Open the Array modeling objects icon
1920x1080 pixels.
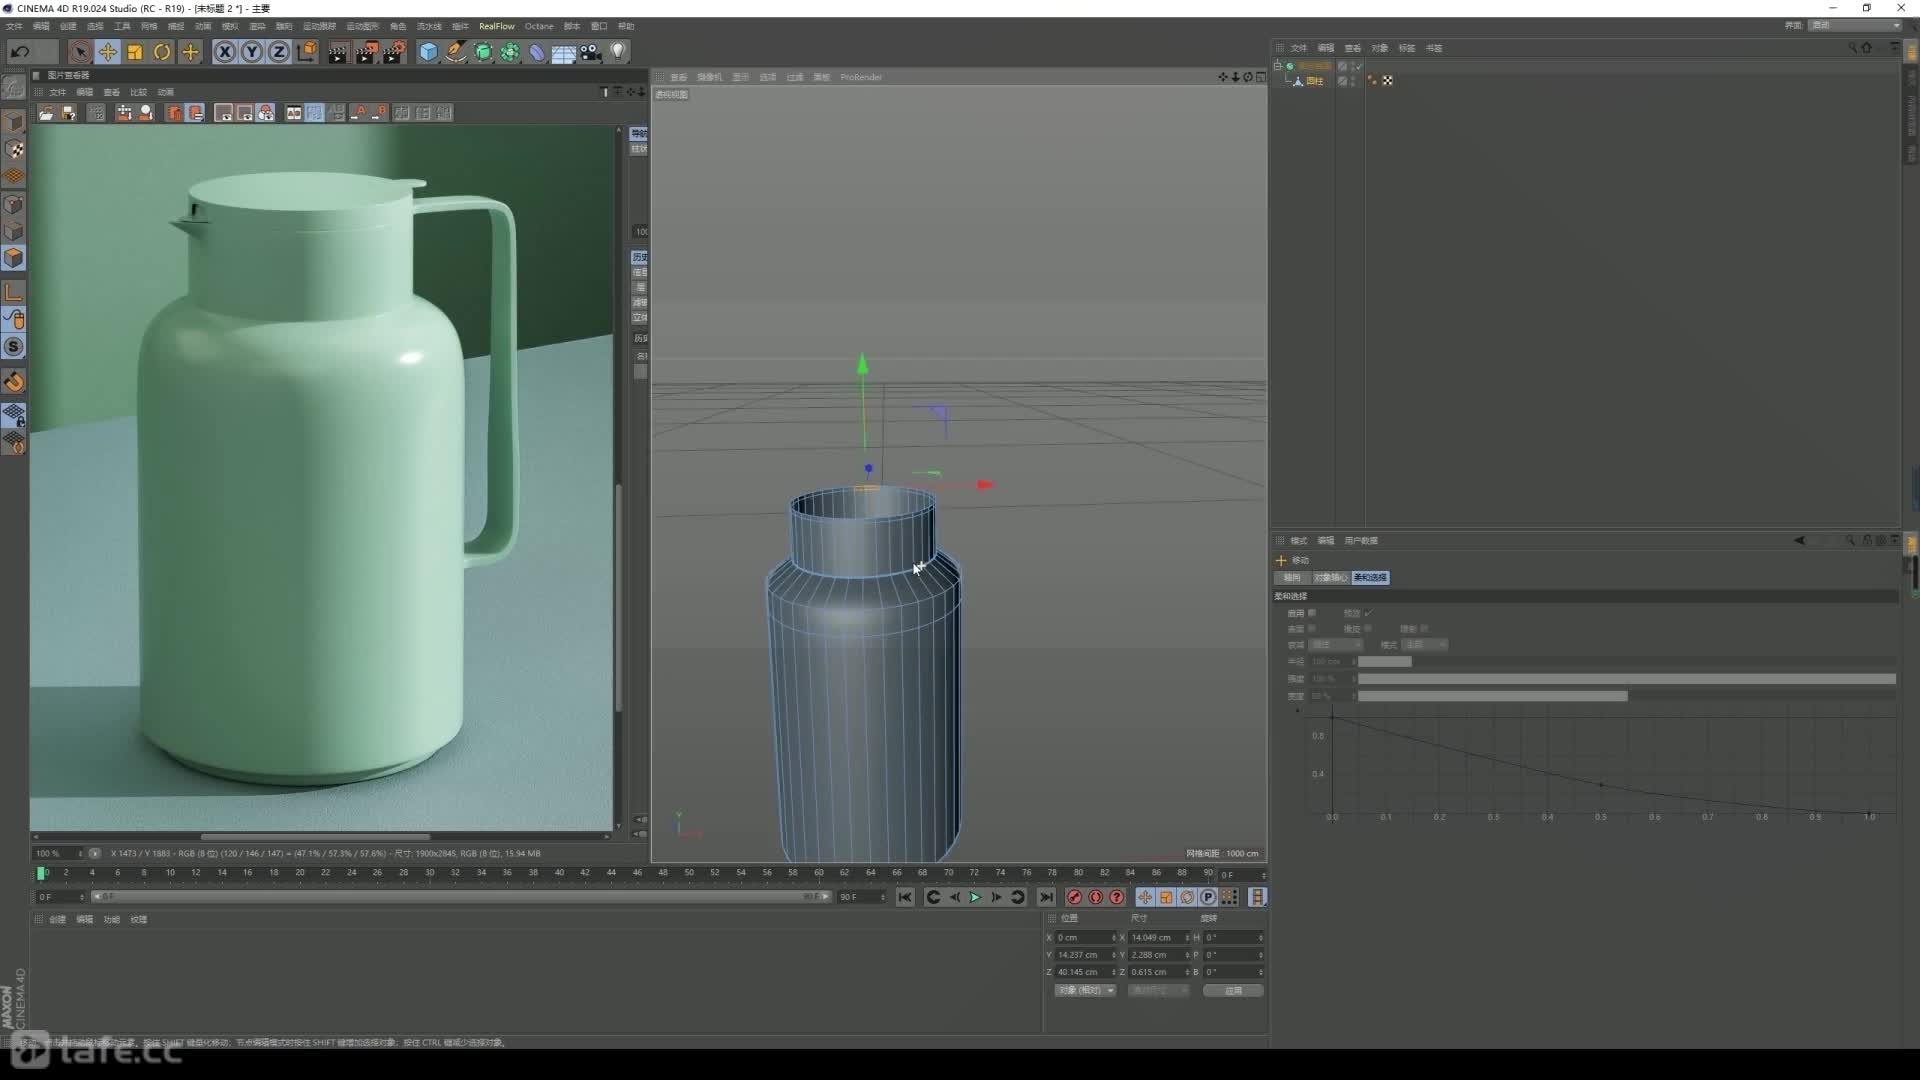coord(510,52)
